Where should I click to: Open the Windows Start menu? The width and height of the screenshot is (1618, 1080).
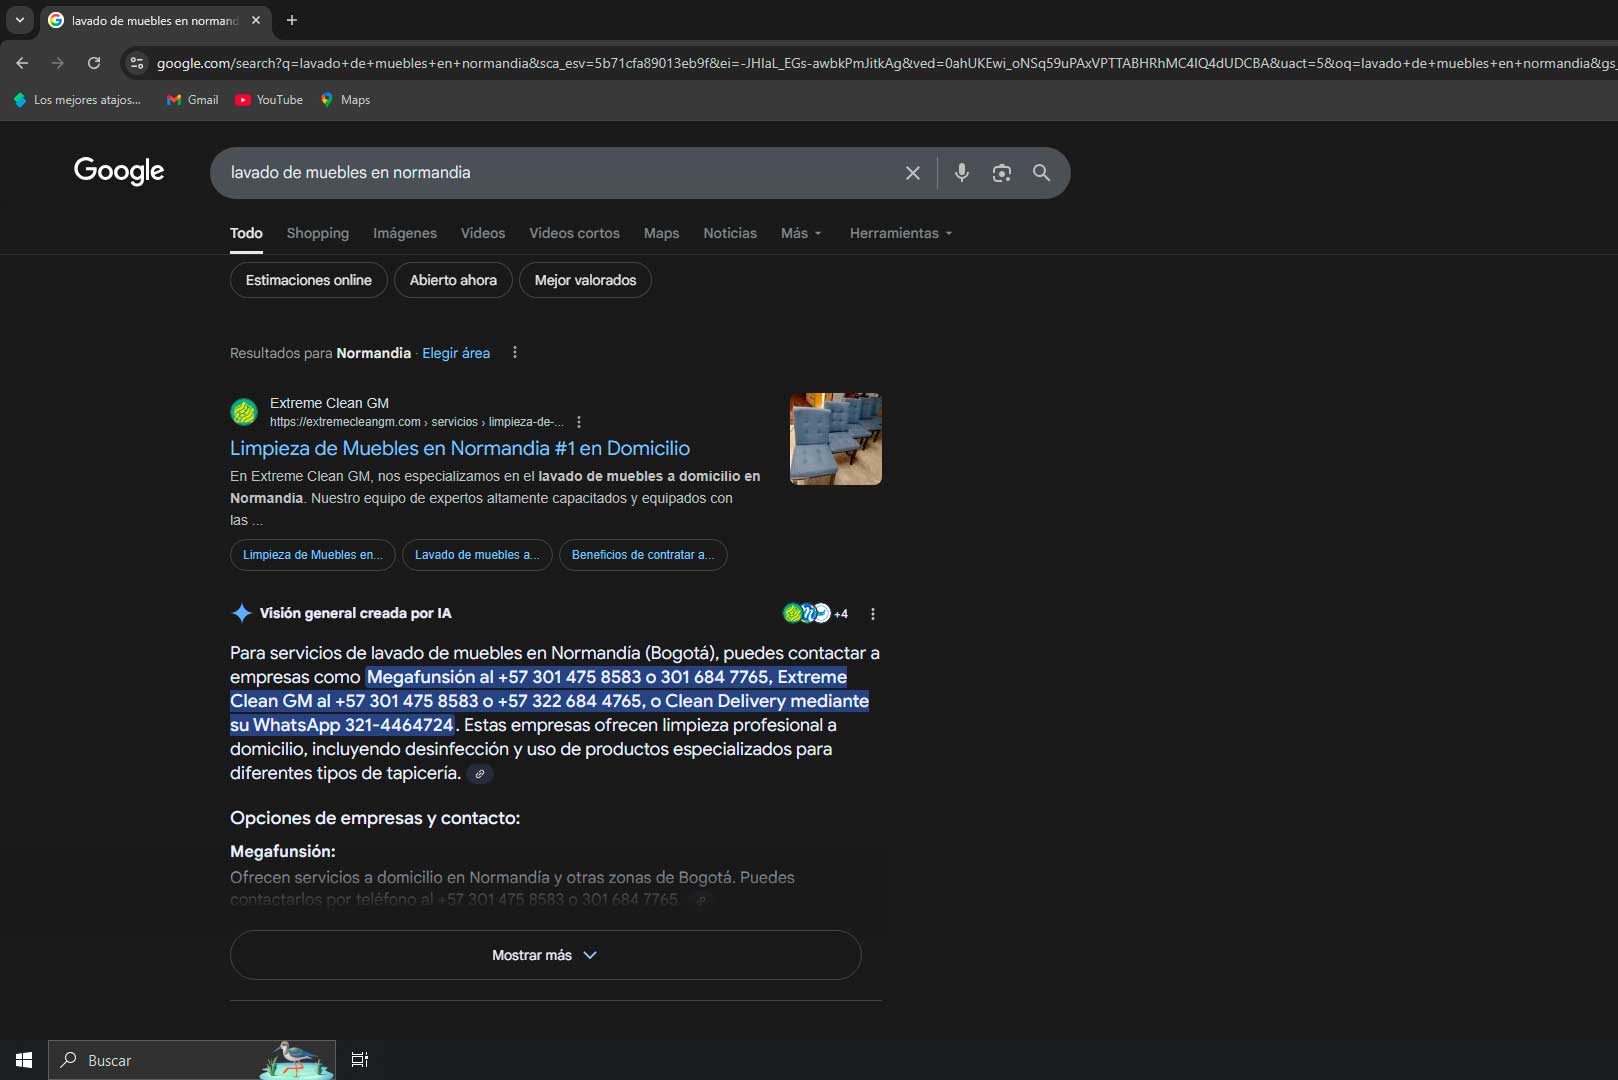coord(24,1060)
